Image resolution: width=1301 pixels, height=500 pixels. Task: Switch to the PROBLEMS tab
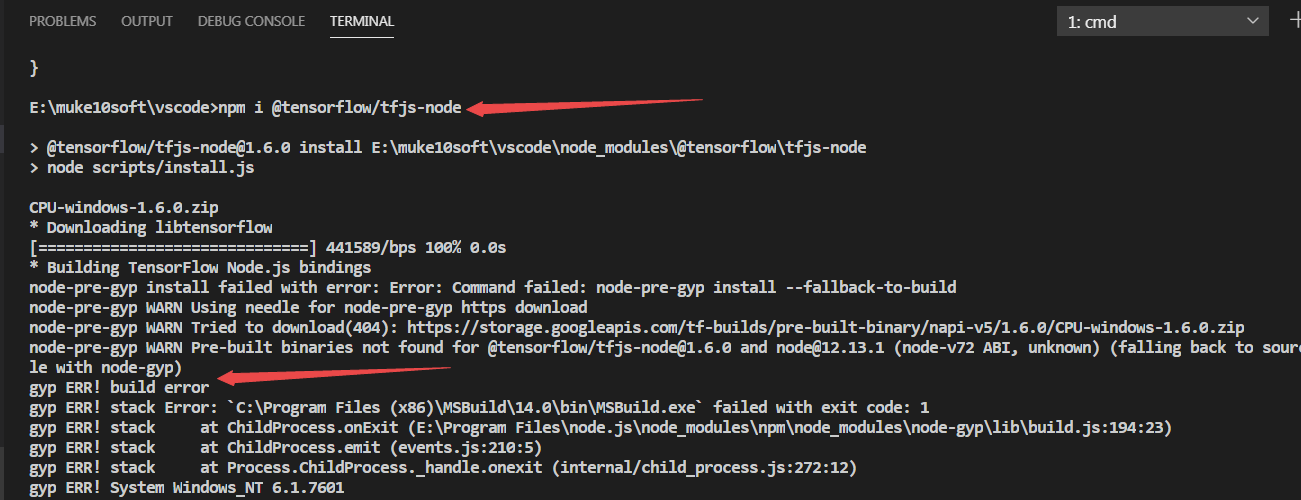[63, 21]
